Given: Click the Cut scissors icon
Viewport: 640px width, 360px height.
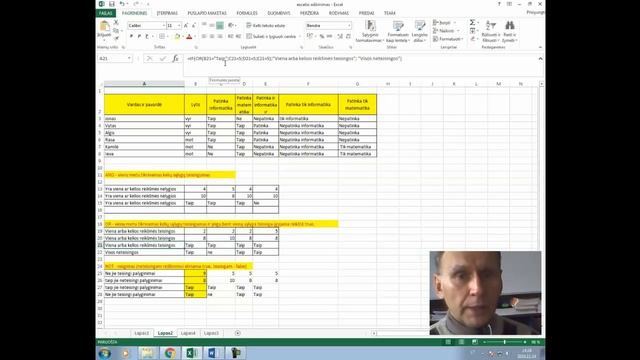Looking at the screenshot, I should coord(116,22).
